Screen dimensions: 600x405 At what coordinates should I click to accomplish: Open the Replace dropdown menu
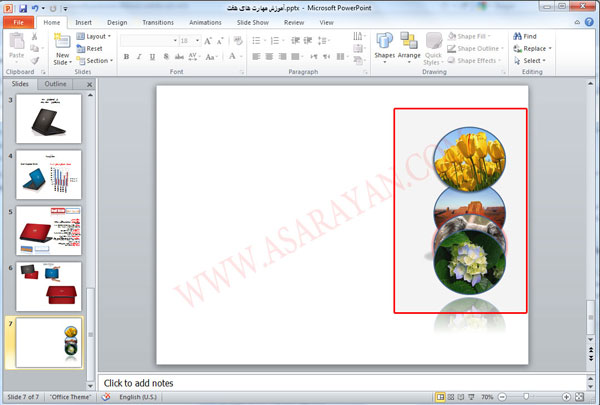click(535, 48)
